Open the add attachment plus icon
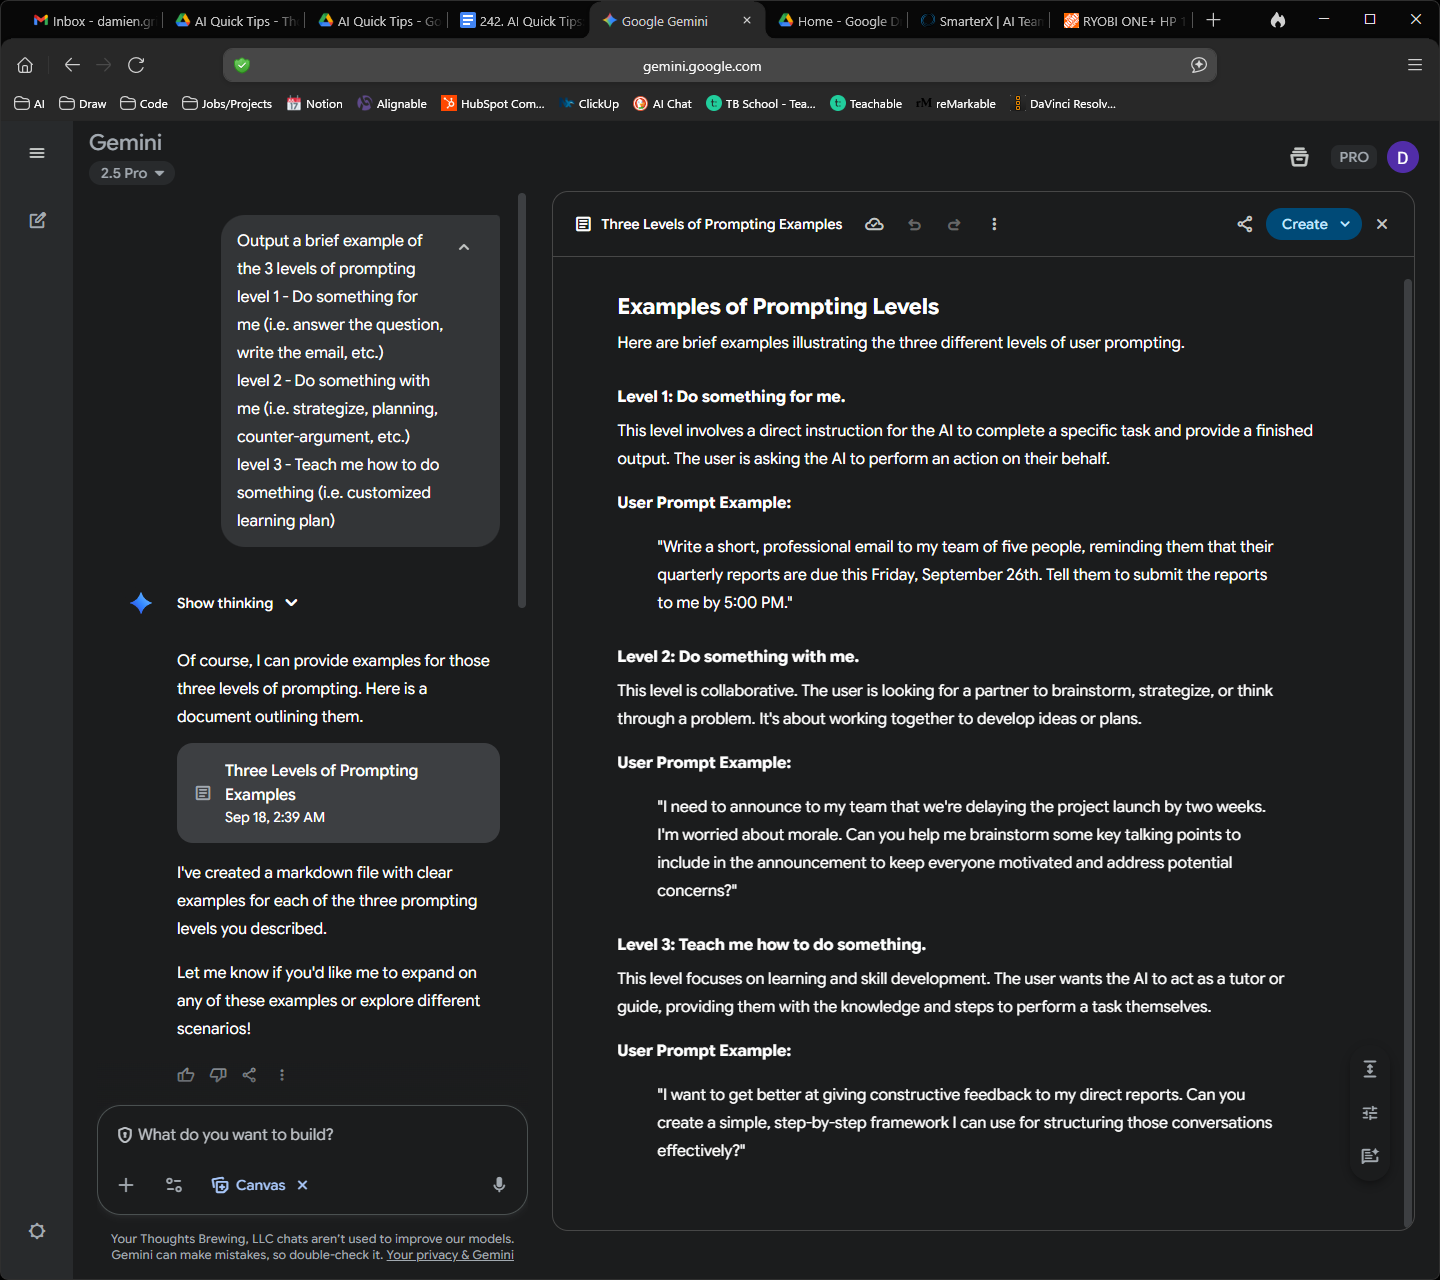This screenshot has height=1280, width=1440. coord(125,1184)
